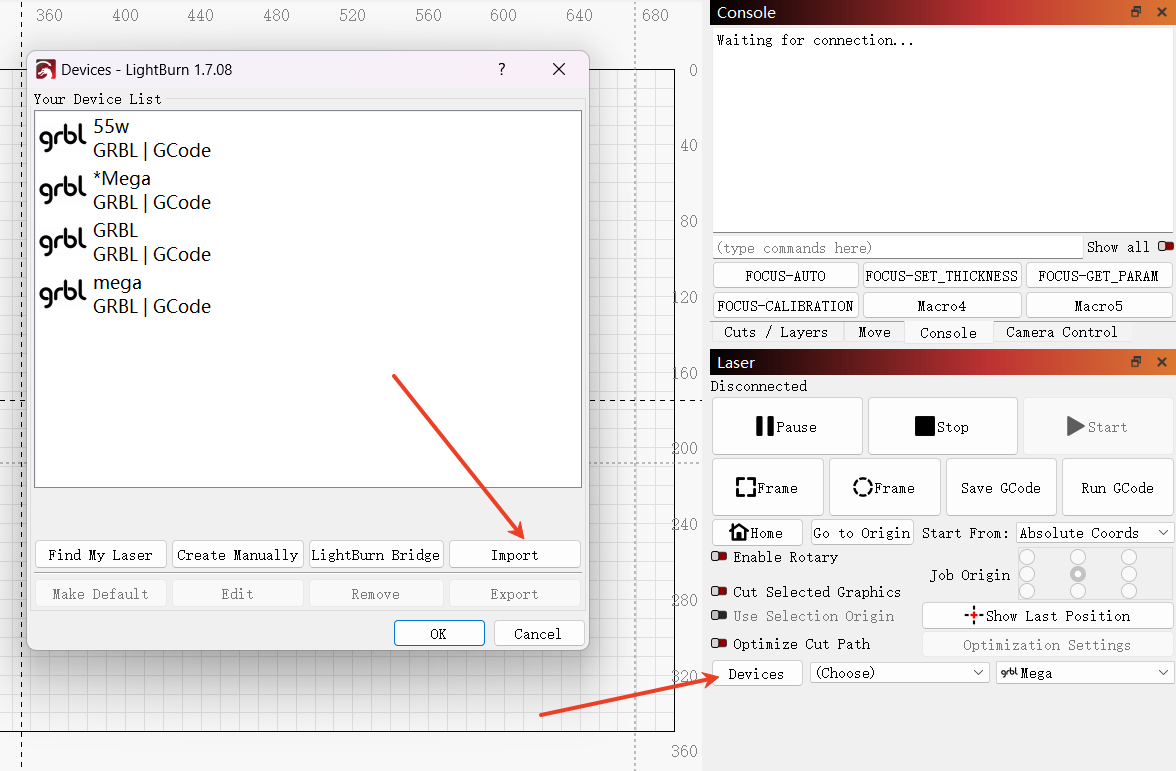Set Job Origin to the top-center radio button
This screenshot has height=771, width=1176.
click(x=1078, y=556)
